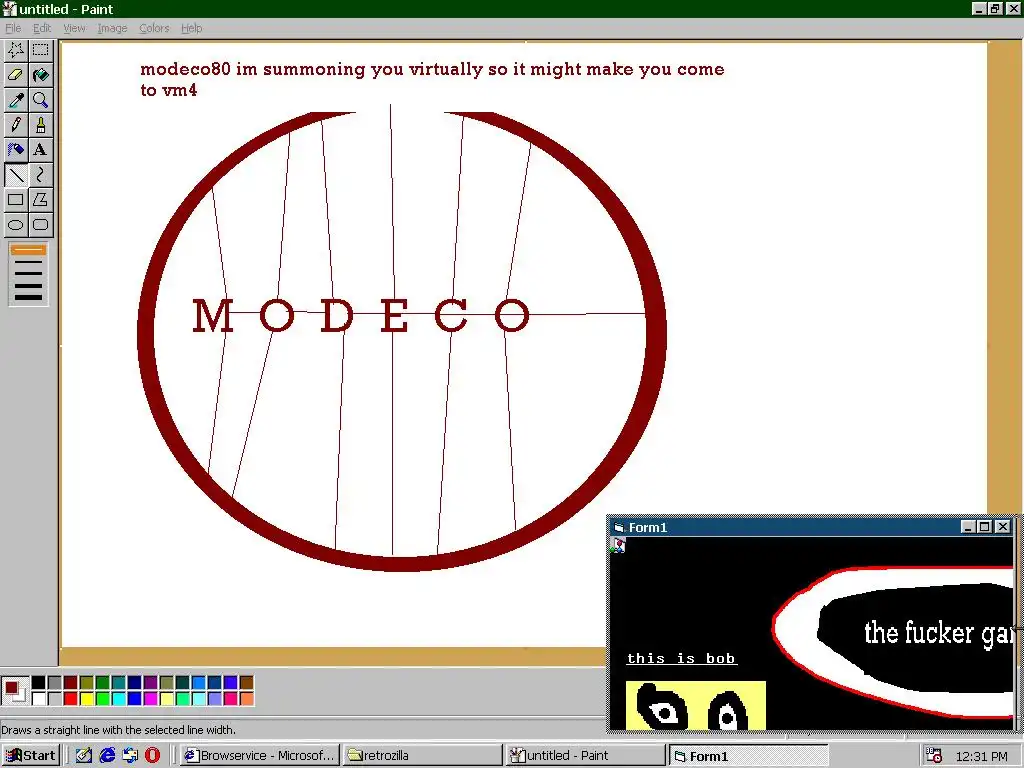The height and width of the screenshot is (768, 1024).
Task: Select the bright red color swatch
Action: tap(71, 699)
